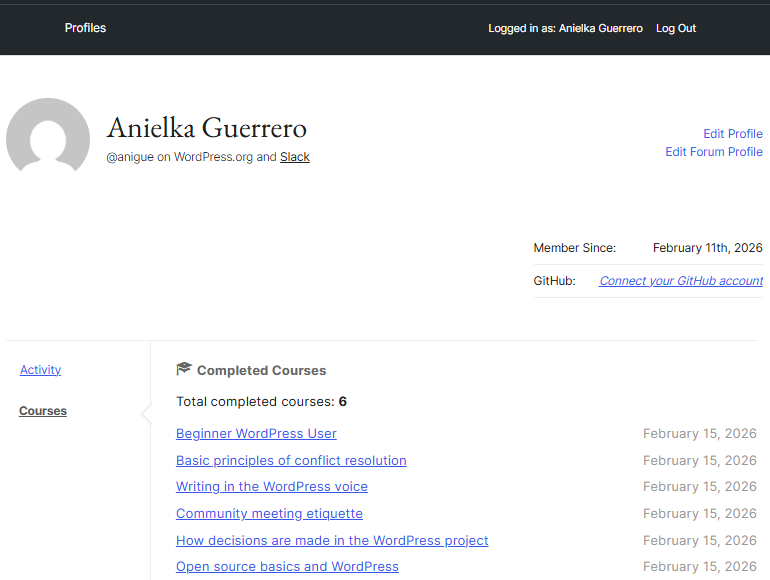Open Writing in the WordPress voice course
The width and height of the screenshot is (770, 580).
(272, 486)
